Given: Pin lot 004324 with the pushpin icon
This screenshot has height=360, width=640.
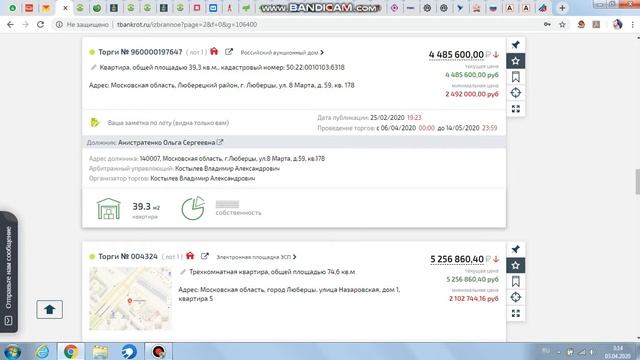Looking at the screenshot, I should tap(516, 249).
